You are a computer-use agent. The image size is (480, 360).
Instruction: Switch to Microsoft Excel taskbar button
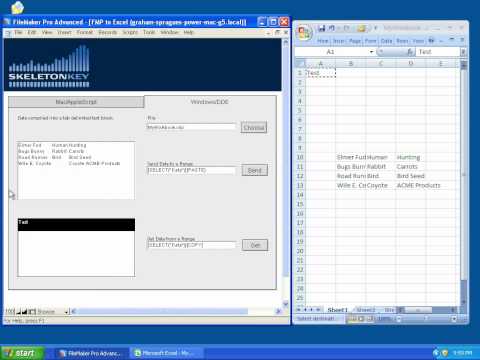(167, 353)
